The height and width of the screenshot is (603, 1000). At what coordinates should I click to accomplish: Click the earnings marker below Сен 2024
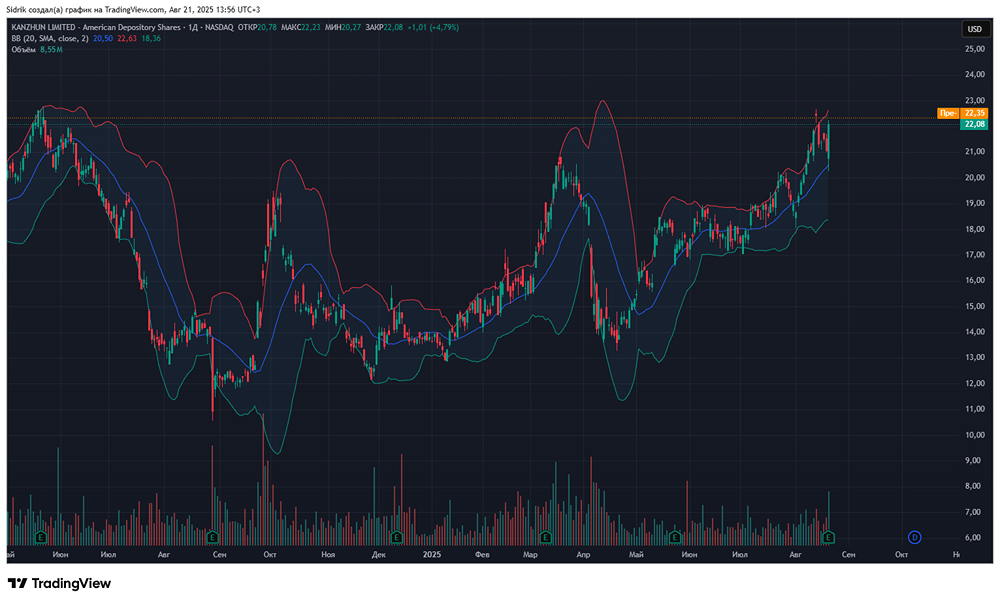(x=211, y=537)
